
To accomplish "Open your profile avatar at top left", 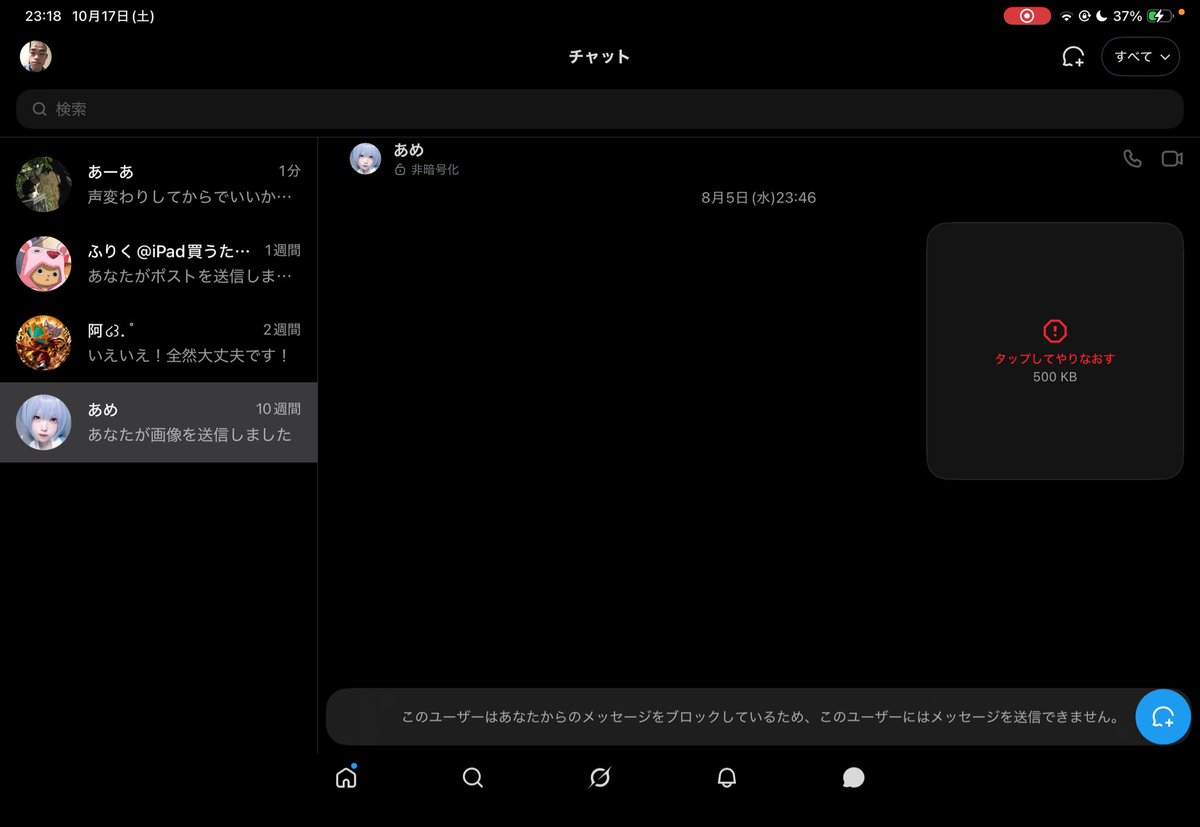I will [36, 56].
